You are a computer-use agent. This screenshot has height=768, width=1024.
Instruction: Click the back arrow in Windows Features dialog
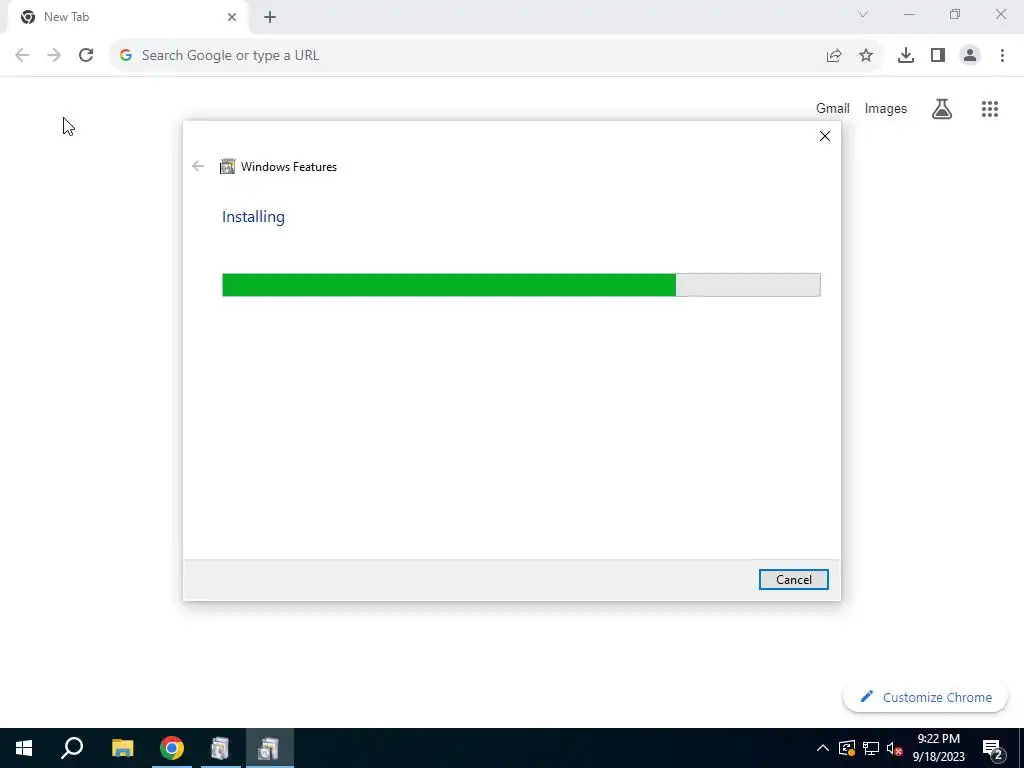click(198, 166)
